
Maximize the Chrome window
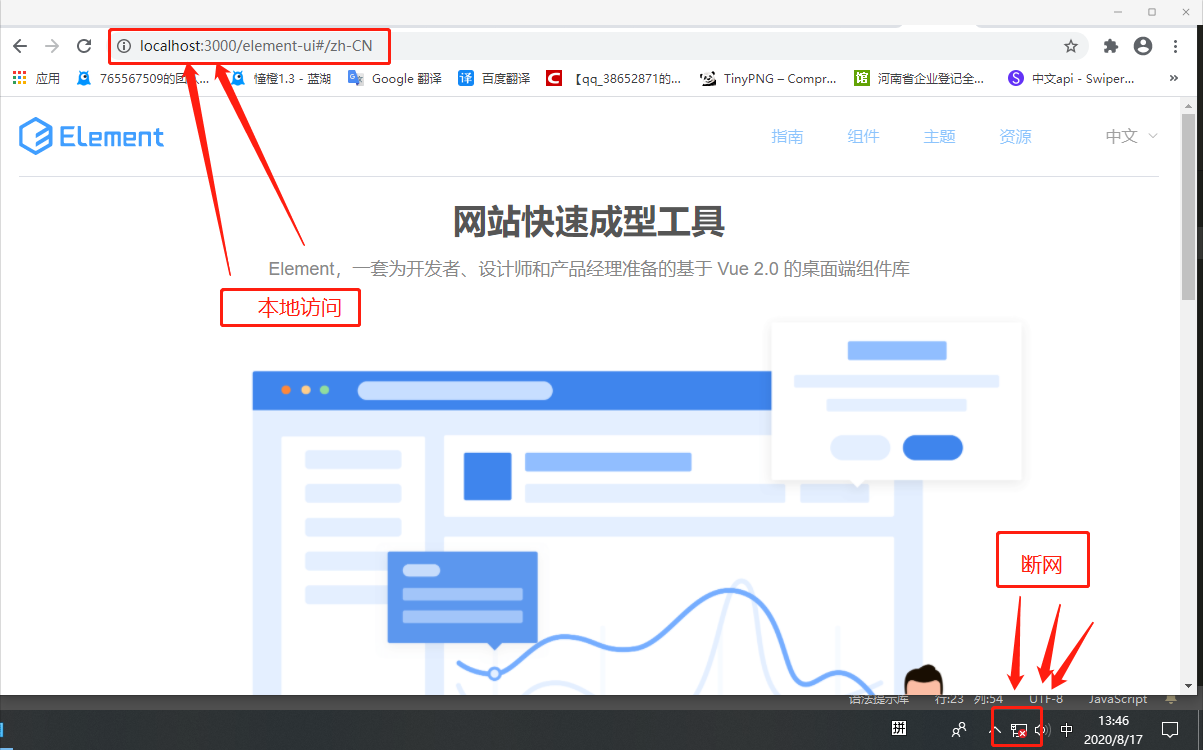[x=1152, y=11]
